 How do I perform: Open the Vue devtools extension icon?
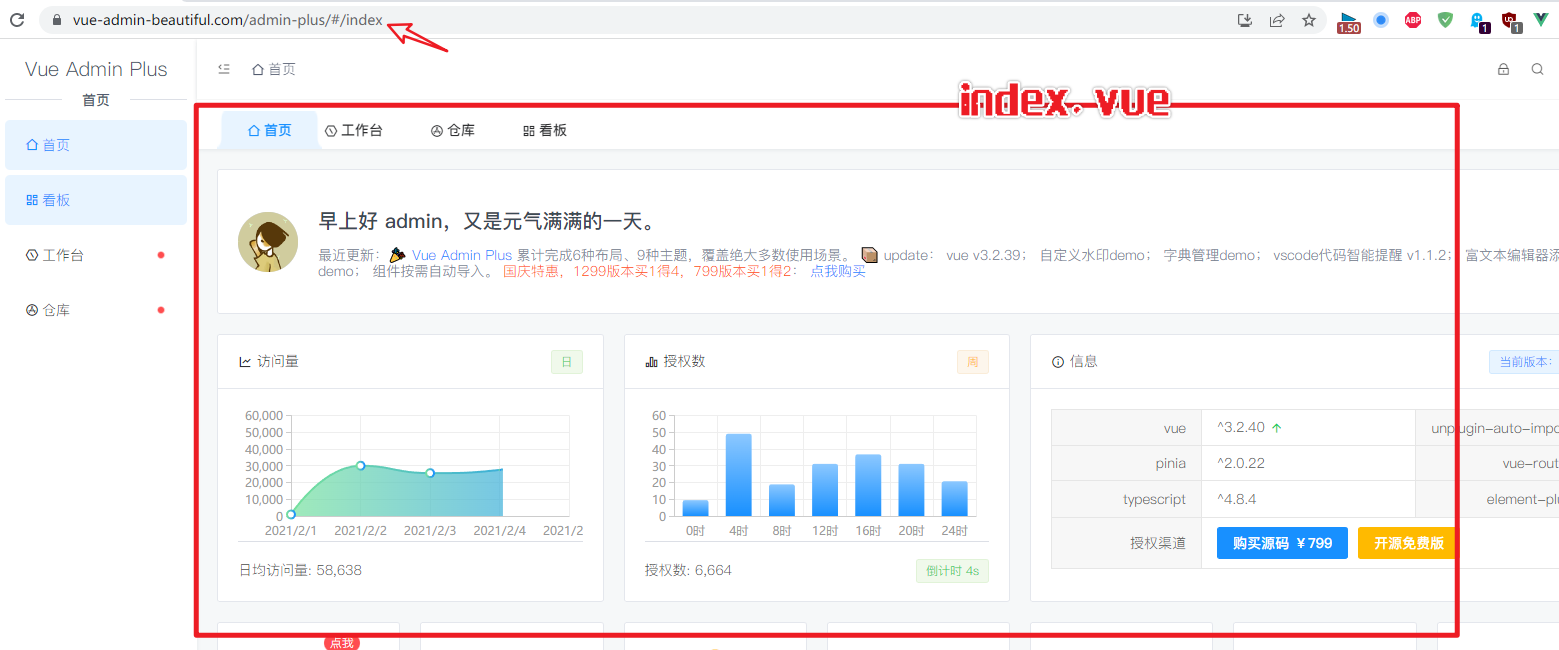click(x=1542, y=19)
